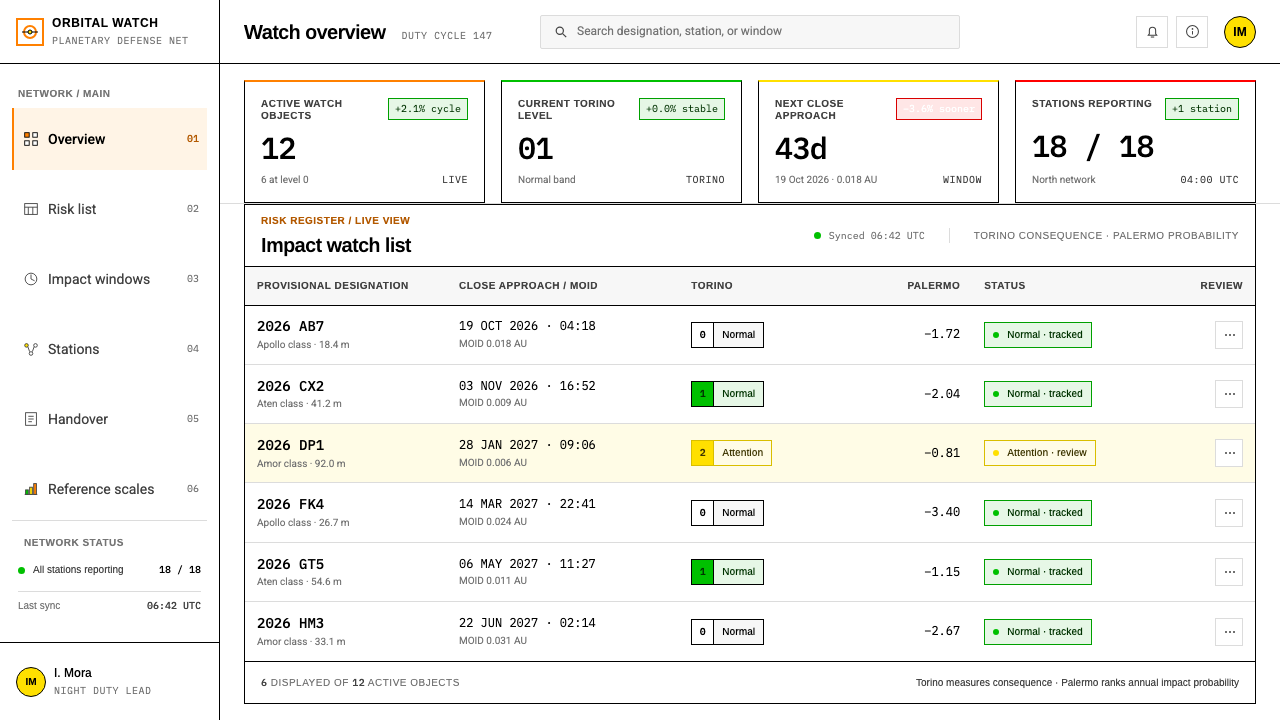Open review menu for 2026 FK4

pyautogui.click(x=1229, y=513)
